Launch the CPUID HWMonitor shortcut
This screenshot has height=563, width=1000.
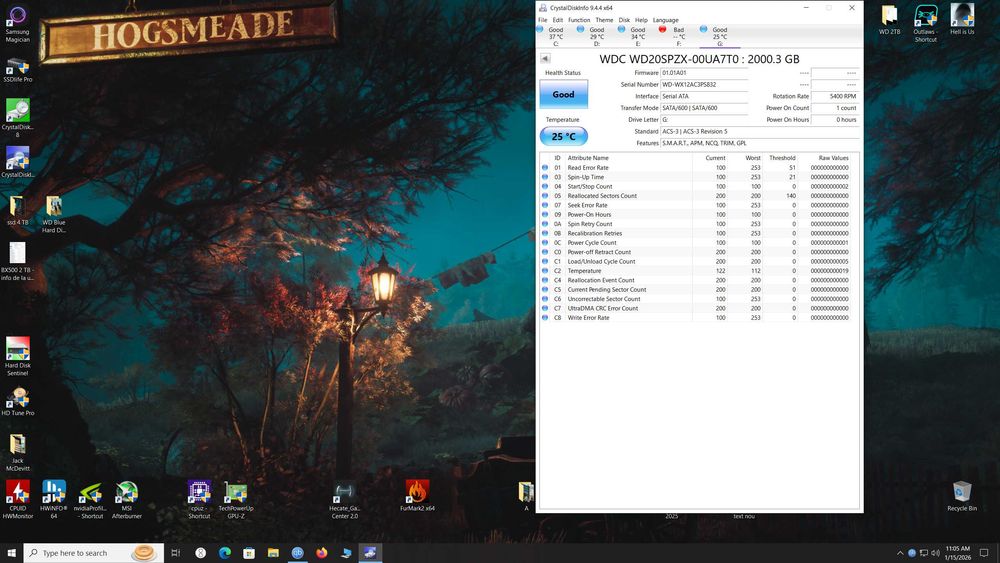[17, 499]
